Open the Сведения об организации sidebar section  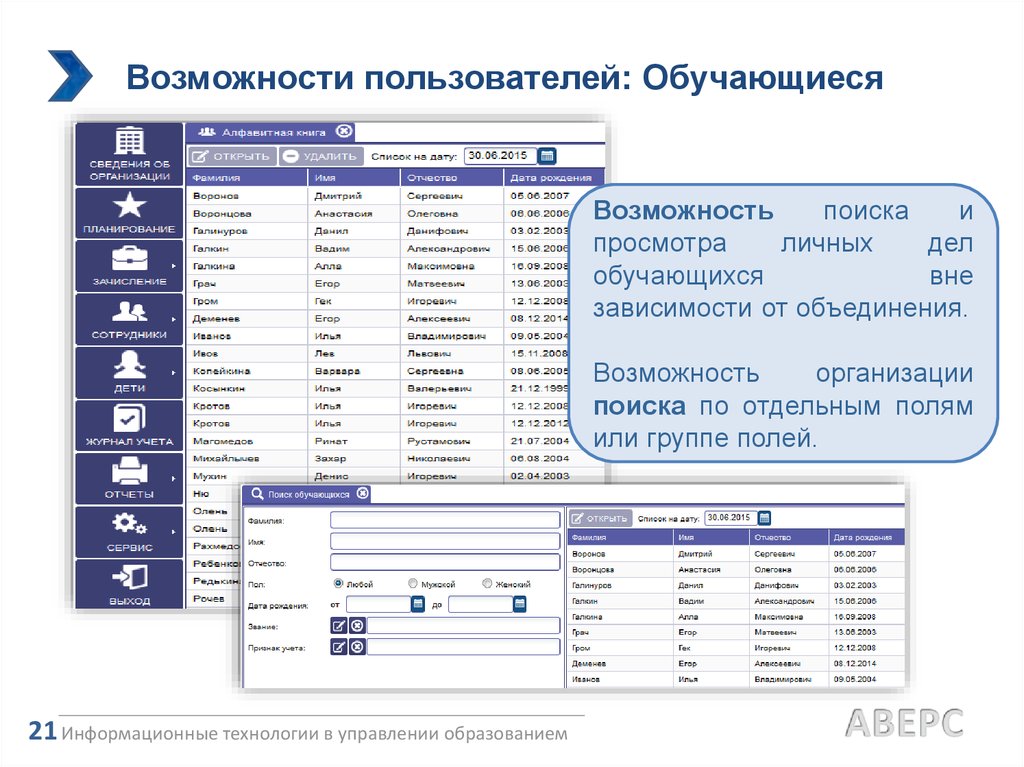coord(129,154)
